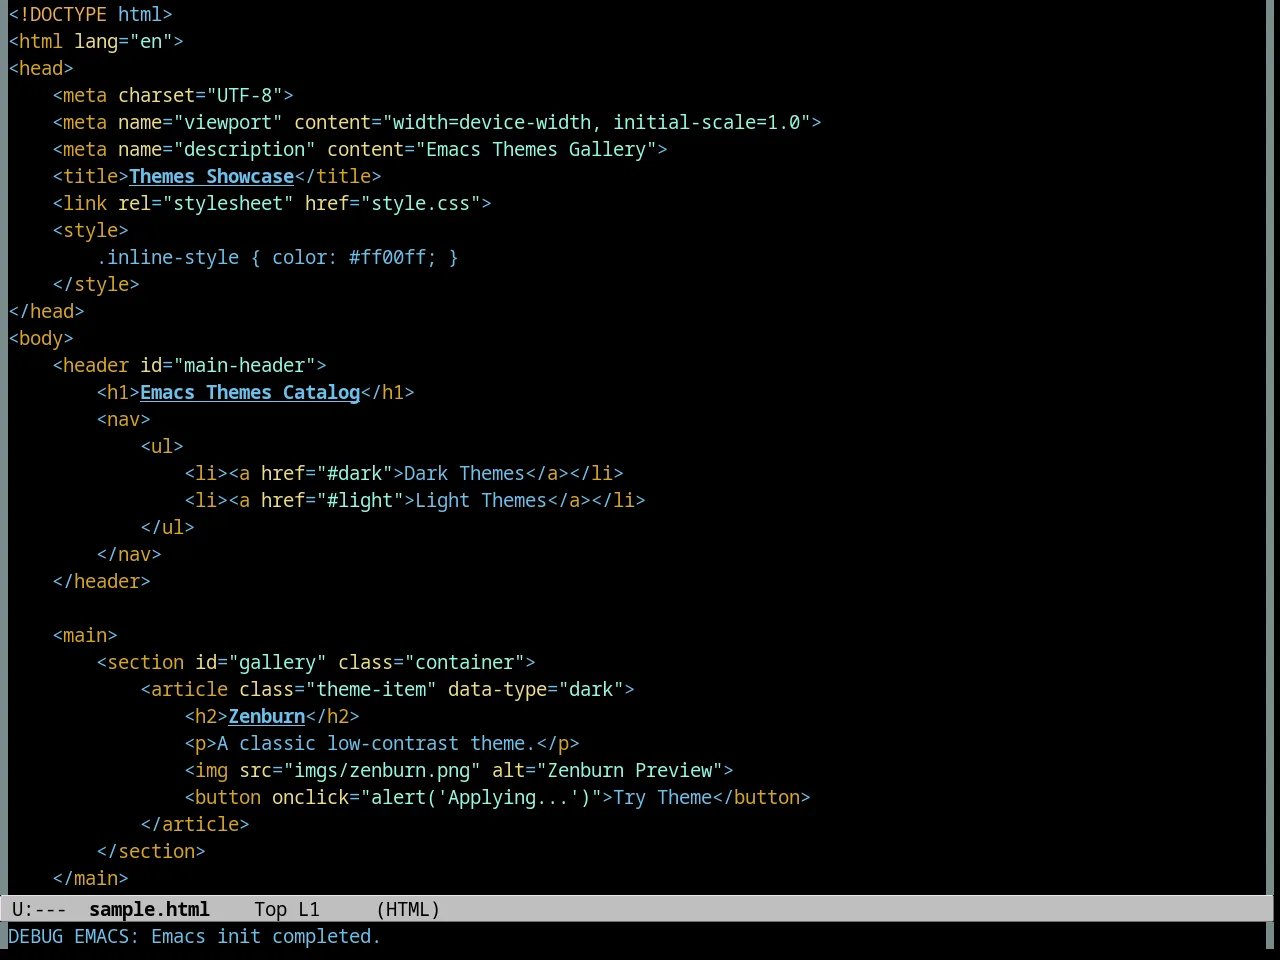Click the class="container" attribute
Image resolution: width=1280 pixels, height=960 pixels.
click(431, 662)
